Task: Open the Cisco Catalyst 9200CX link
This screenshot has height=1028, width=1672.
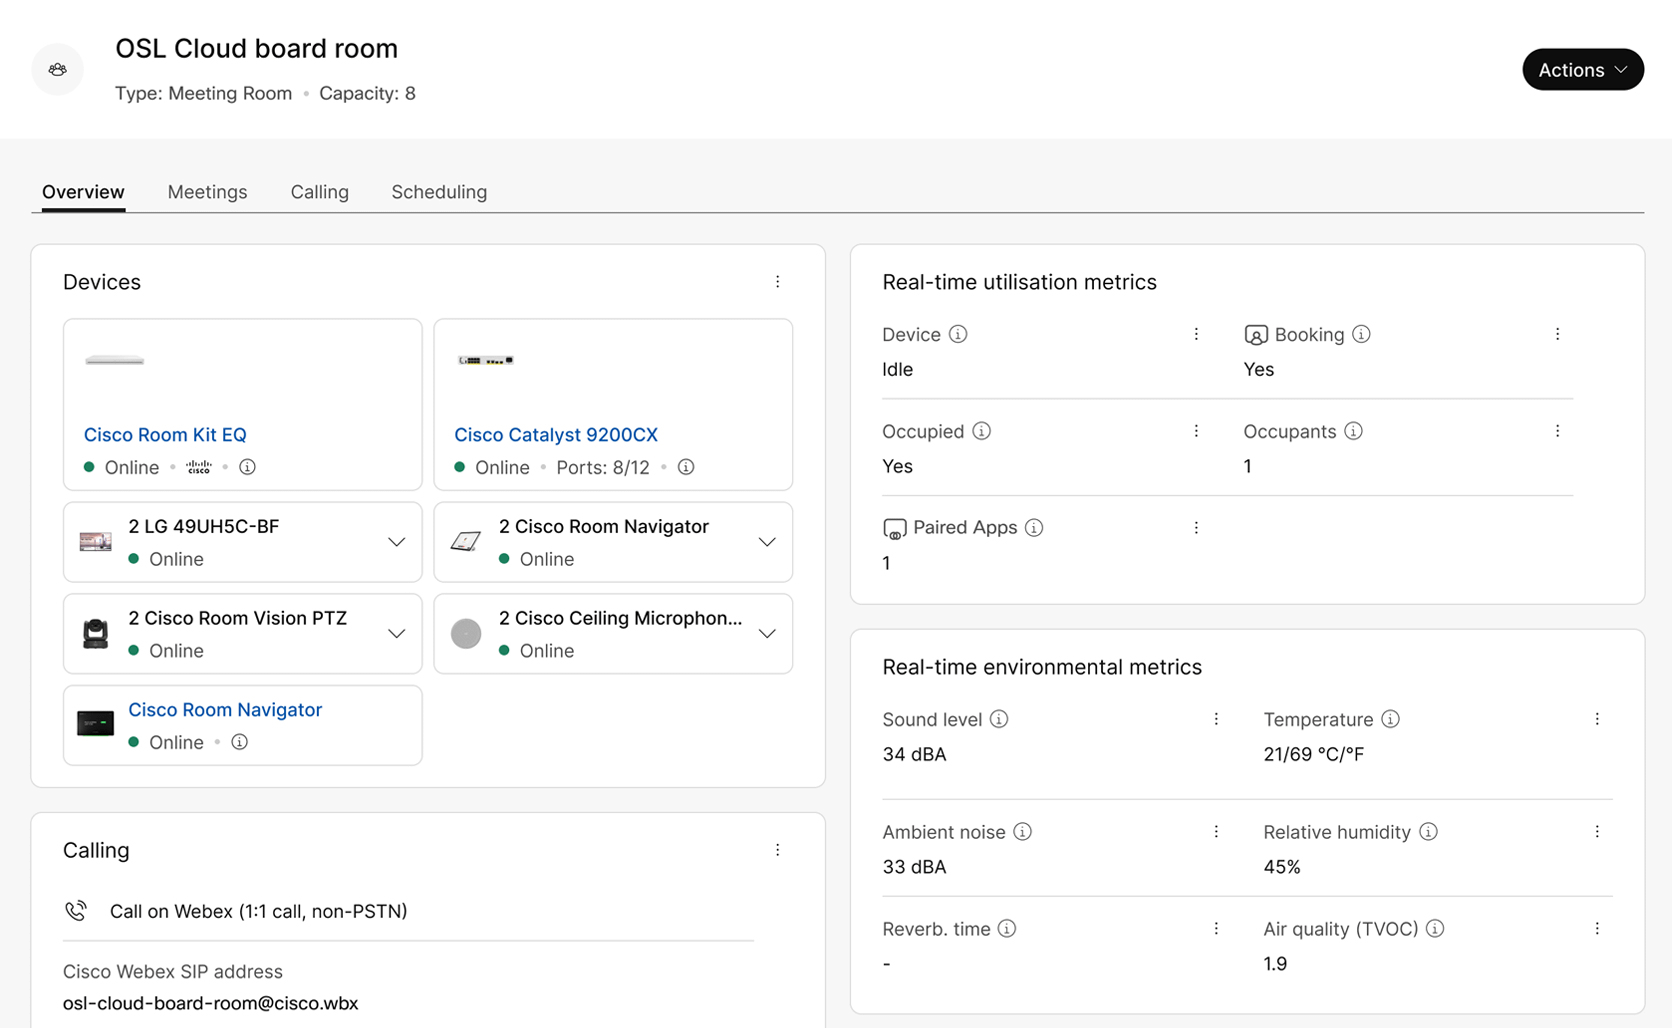Action: (x=556, y=435)
